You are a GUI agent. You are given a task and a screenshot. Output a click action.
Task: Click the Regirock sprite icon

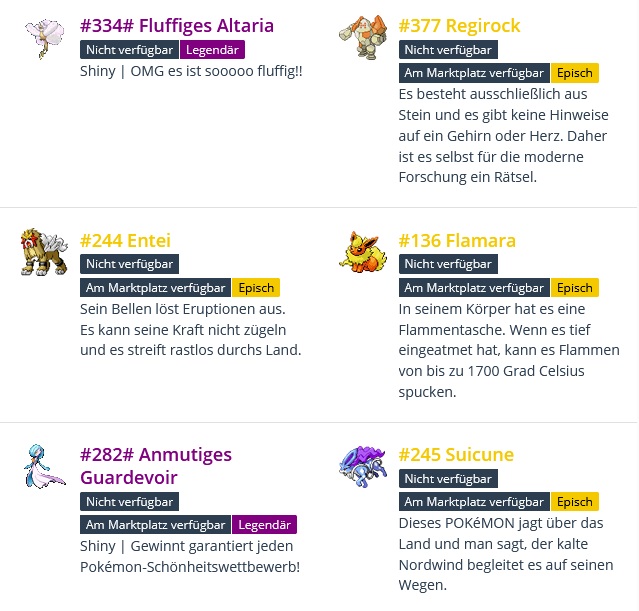pyautogui.click(x=361, y=38)
